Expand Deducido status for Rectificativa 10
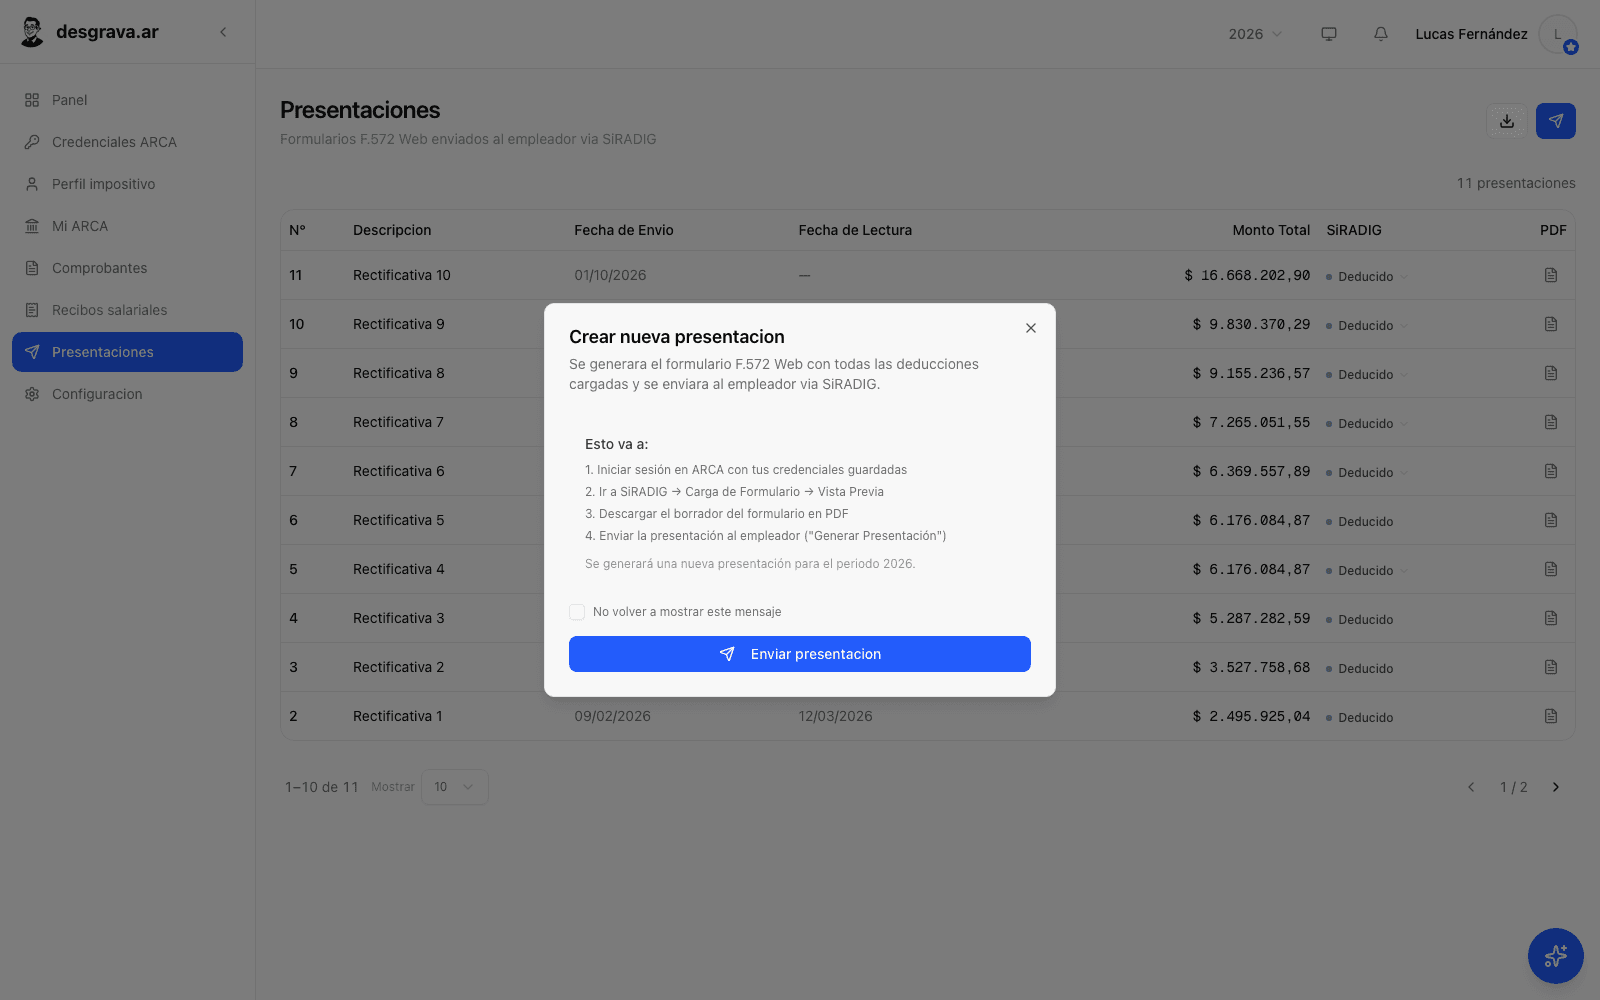The height and width of the screenshot is (1000, 1600). tap(1366, 277)
